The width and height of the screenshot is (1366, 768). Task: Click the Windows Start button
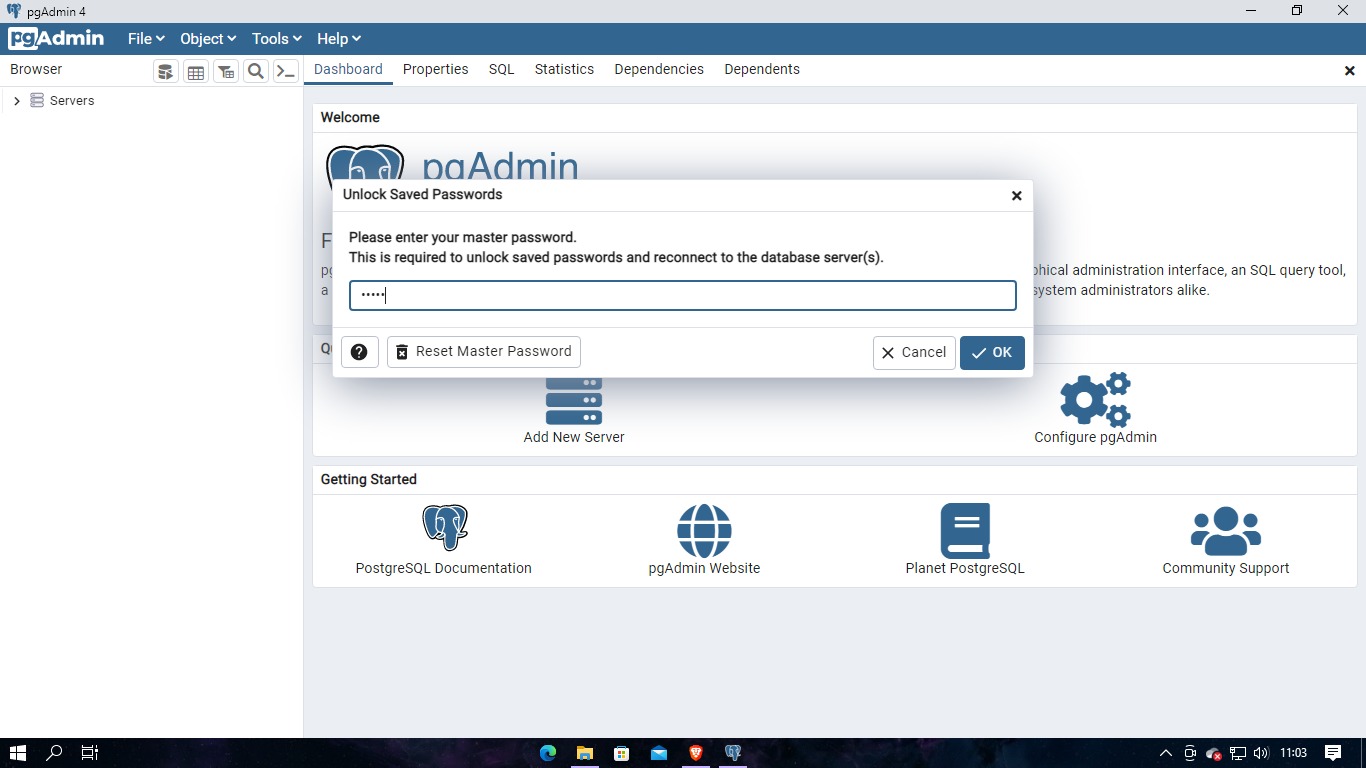(x=18, y=753)
